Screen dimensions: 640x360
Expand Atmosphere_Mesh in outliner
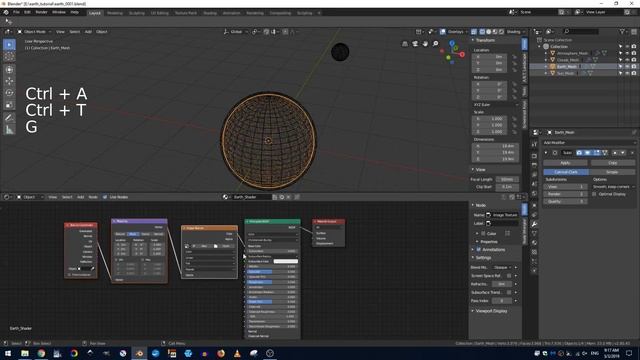546,53
